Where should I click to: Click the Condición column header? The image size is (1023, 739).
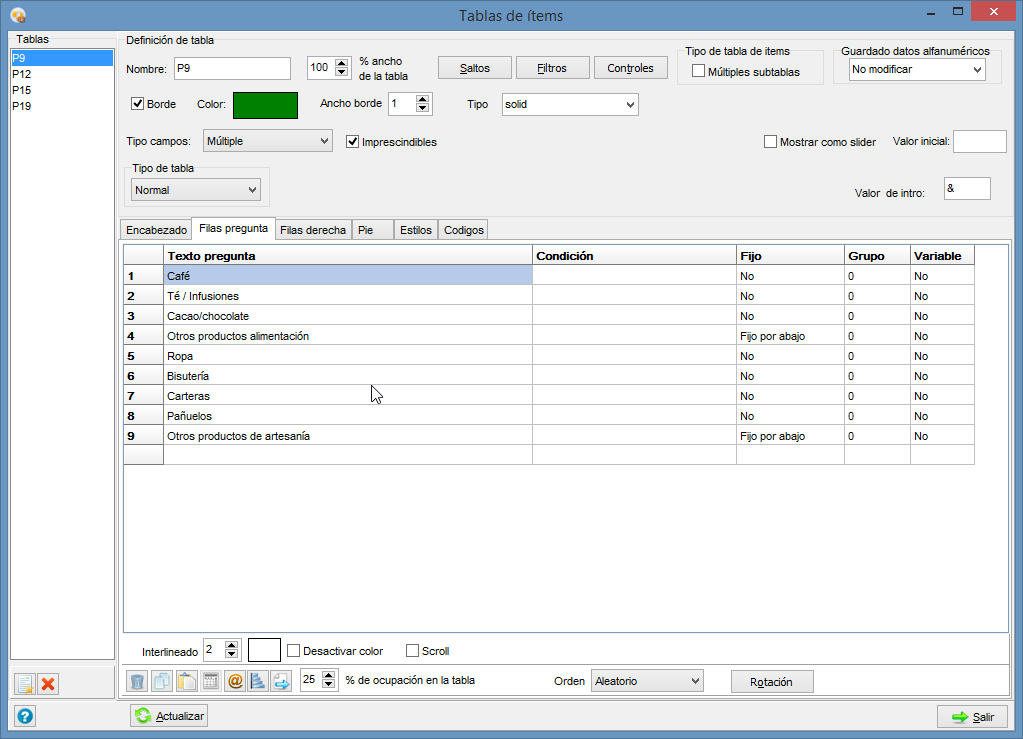(634, 256)
